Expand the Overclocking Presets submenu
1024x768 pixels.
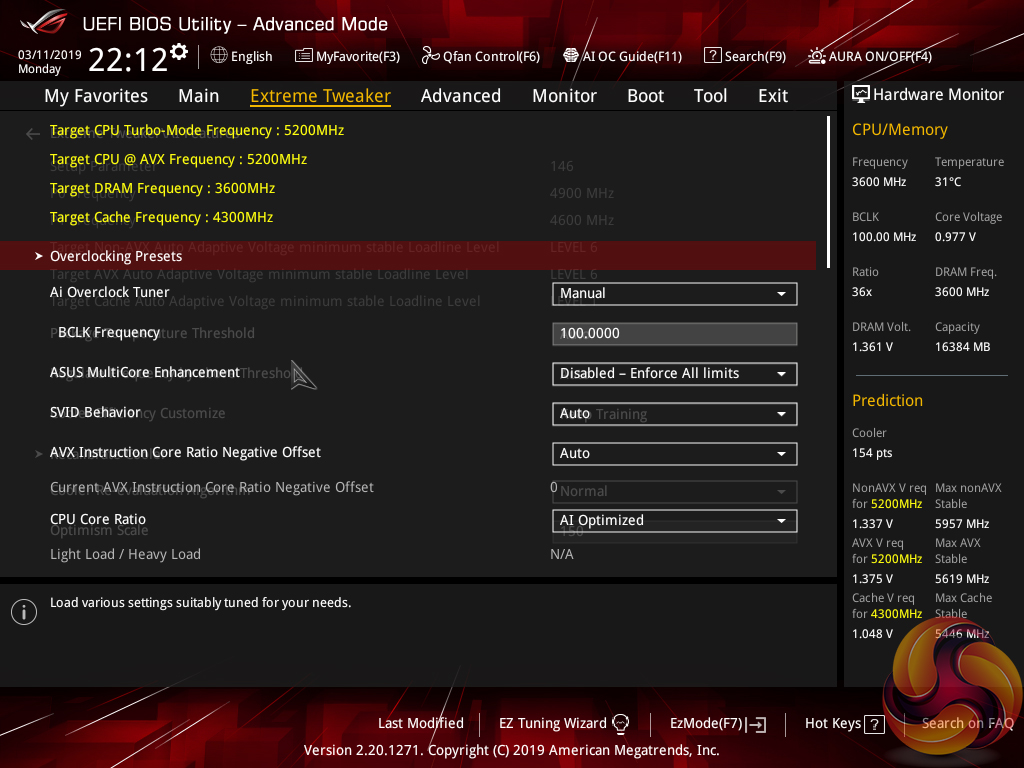[x=116, y=256]
